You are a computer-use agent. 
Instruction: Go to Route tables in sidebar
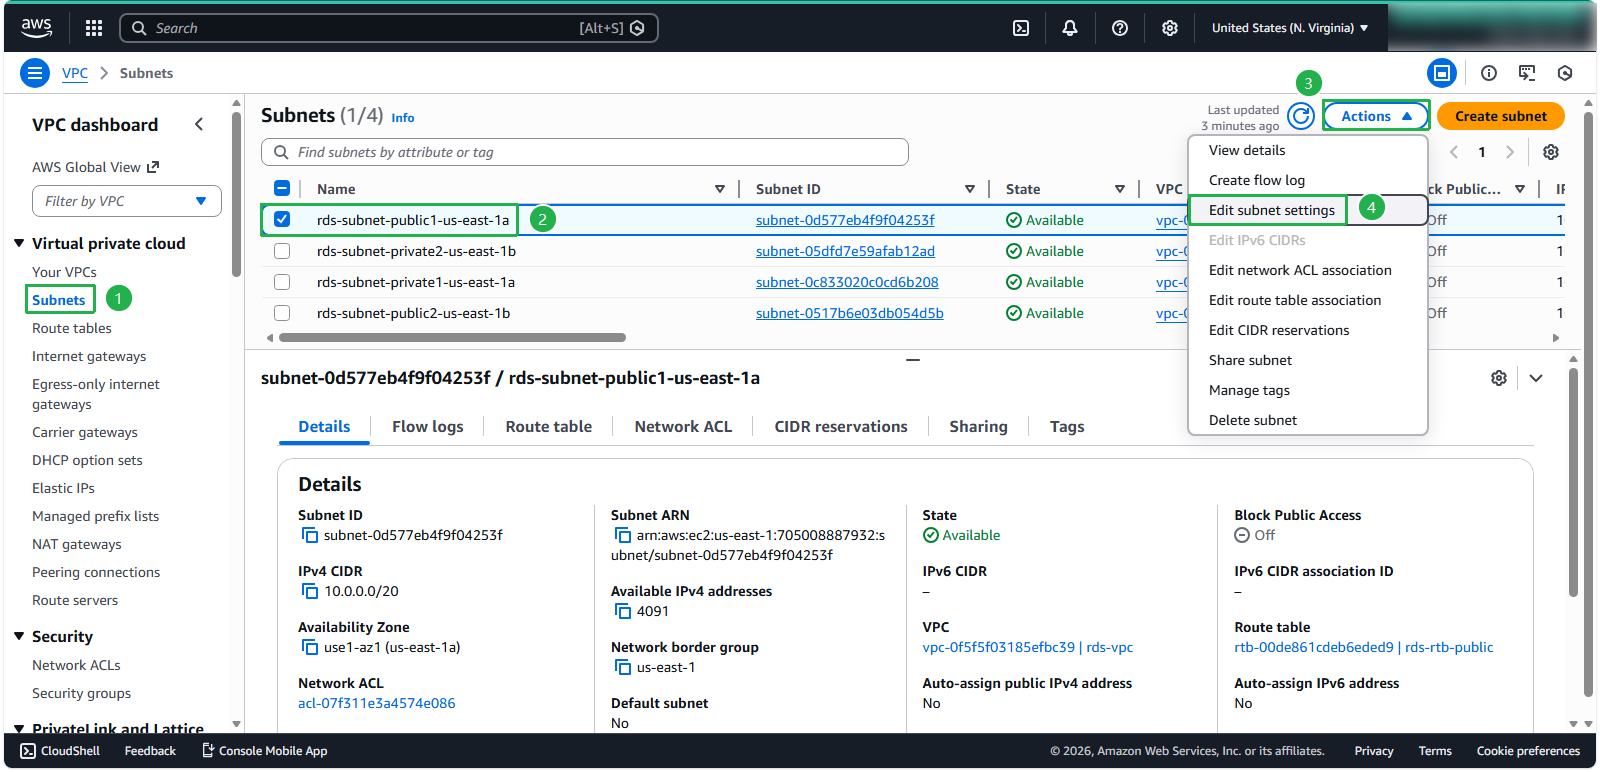(72, 328)
